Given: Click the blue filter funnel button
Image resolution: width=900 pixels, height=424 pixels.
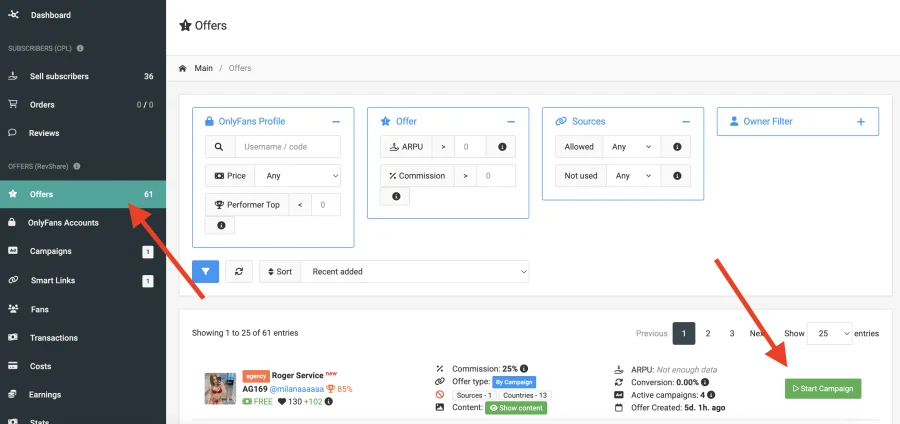Looking at the screenshot, I should 205,271.
